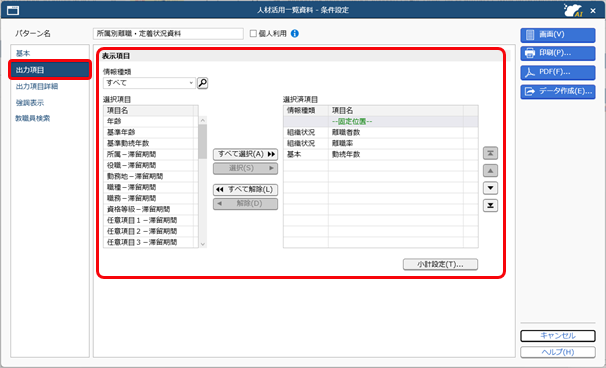
Task: Click the パターン名 text field
Action: [x=168, y=34]
